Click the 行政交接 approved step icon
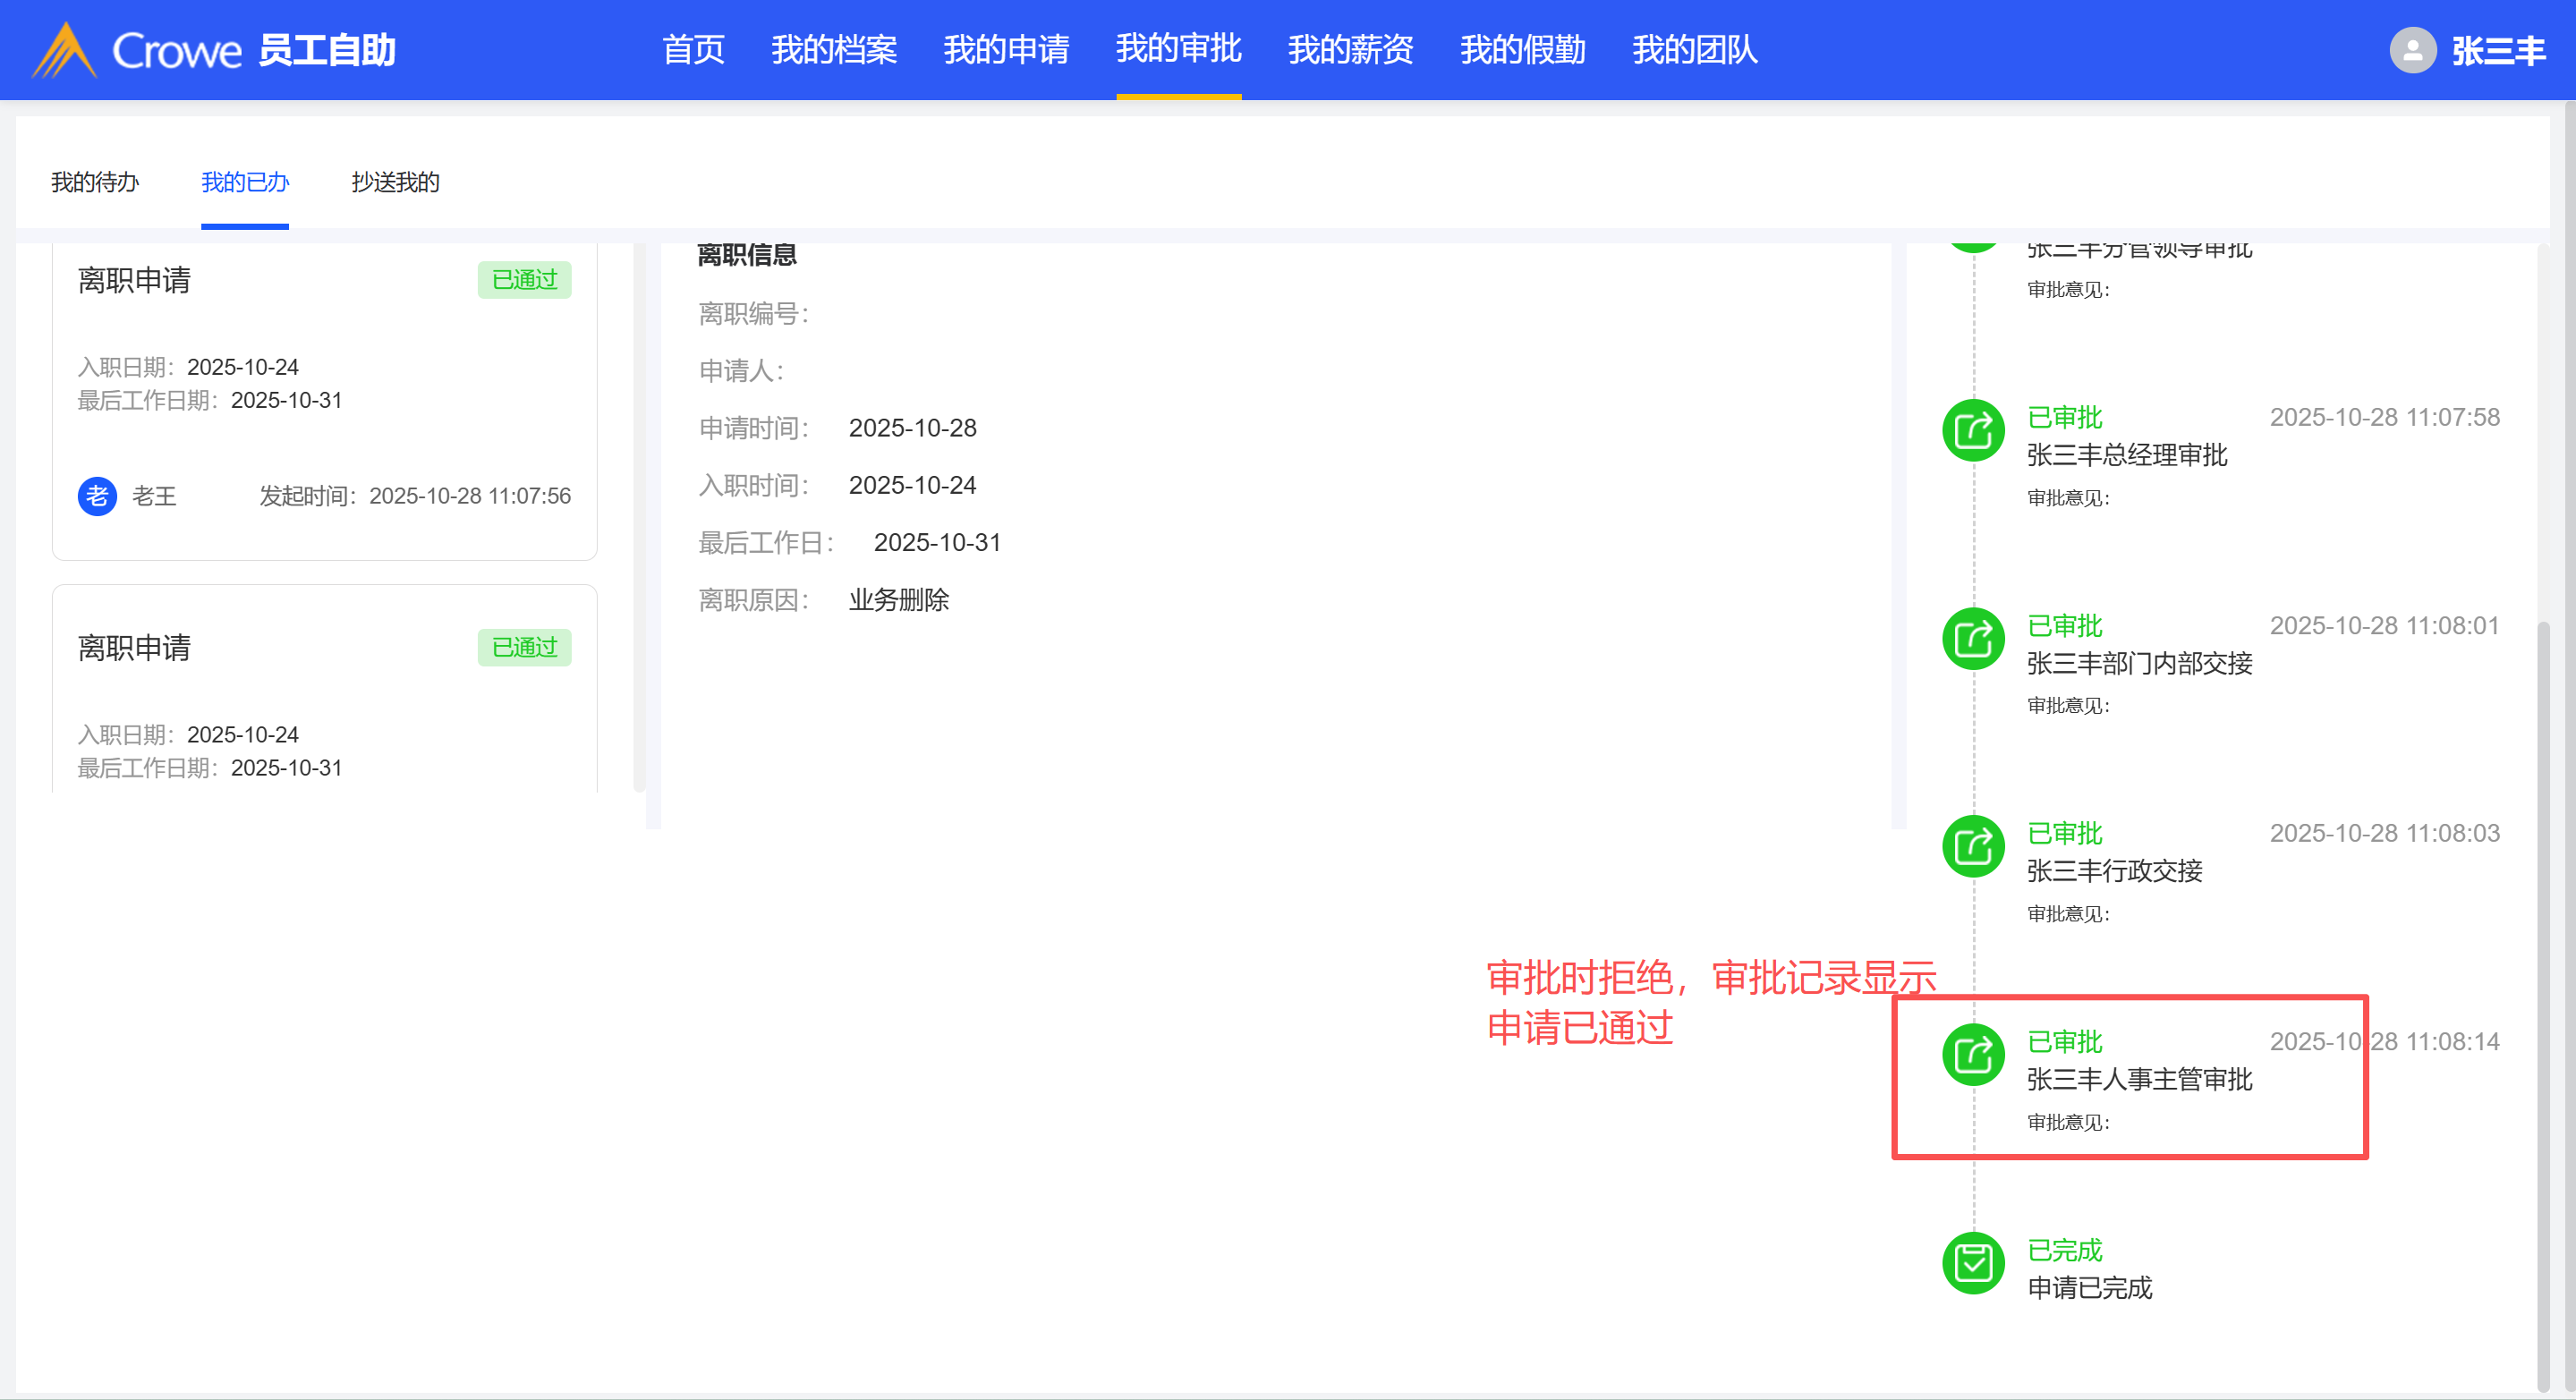2576x1400 pixels. pos(1973,847)
